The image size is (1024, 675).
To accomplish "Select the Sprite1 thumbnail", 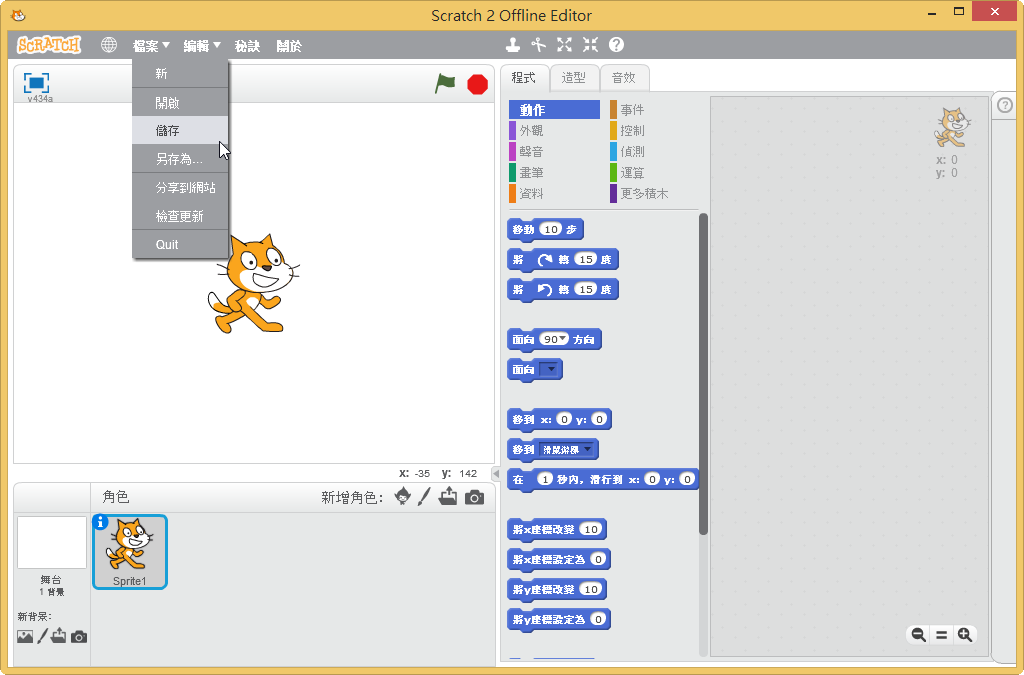I will 130,552.
